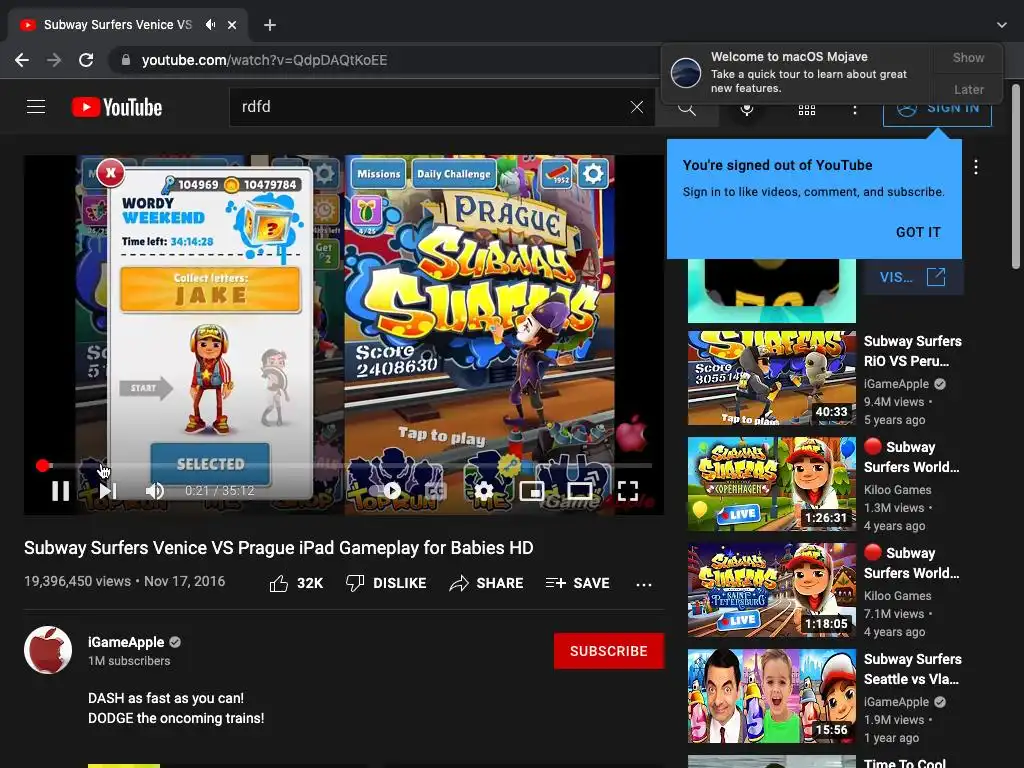
Task: Toggle the autoplay switch in player
Action: pyautogui.click(x=386, y=490)
